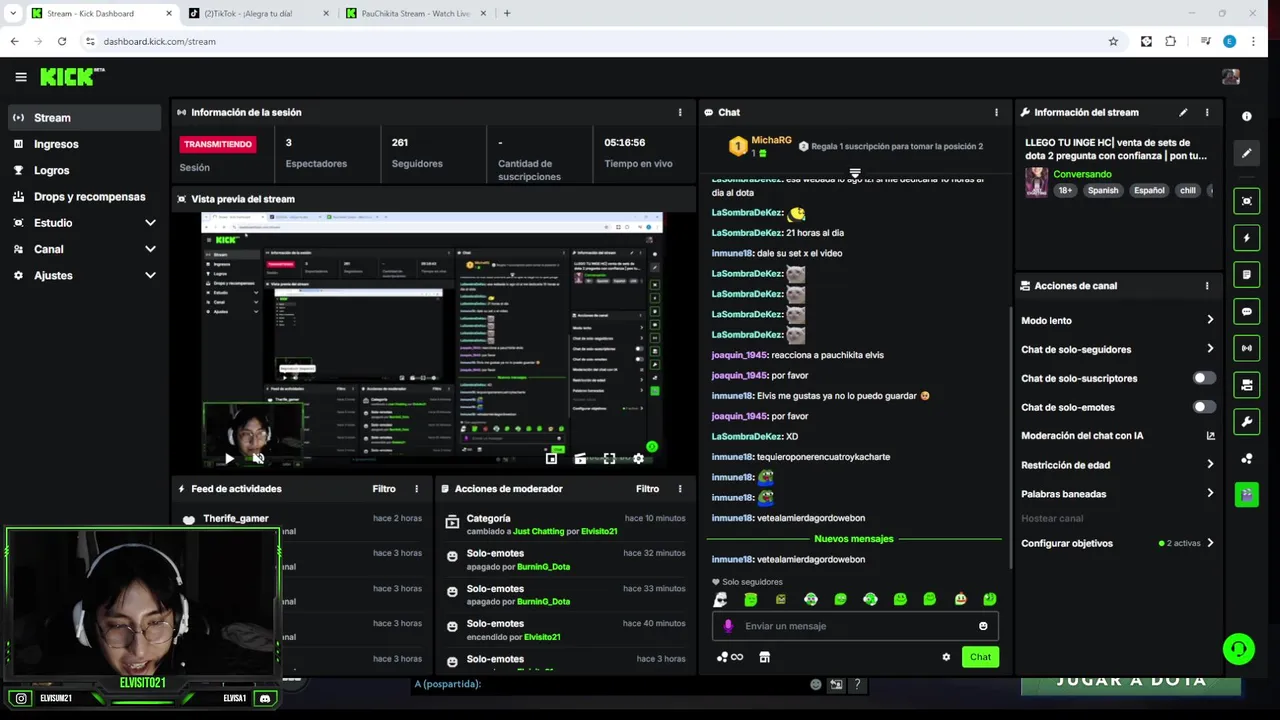Open the Información de la sesión three-dot menu
Screen dimensions: 1280x720
pos(680,112)
